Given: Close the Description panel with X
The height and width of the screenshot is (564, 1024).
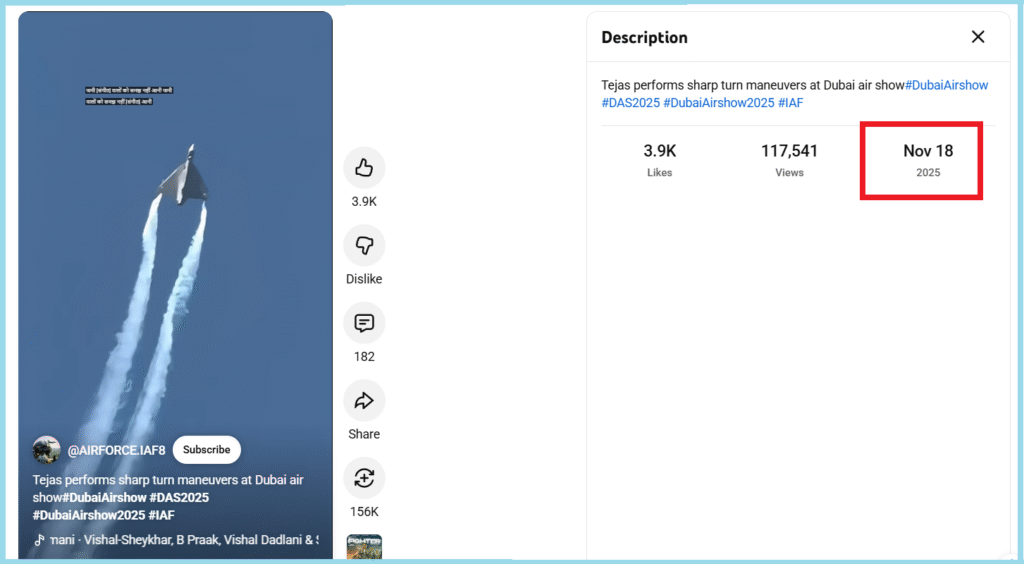Looking at the screenshot, I should 977,37.
